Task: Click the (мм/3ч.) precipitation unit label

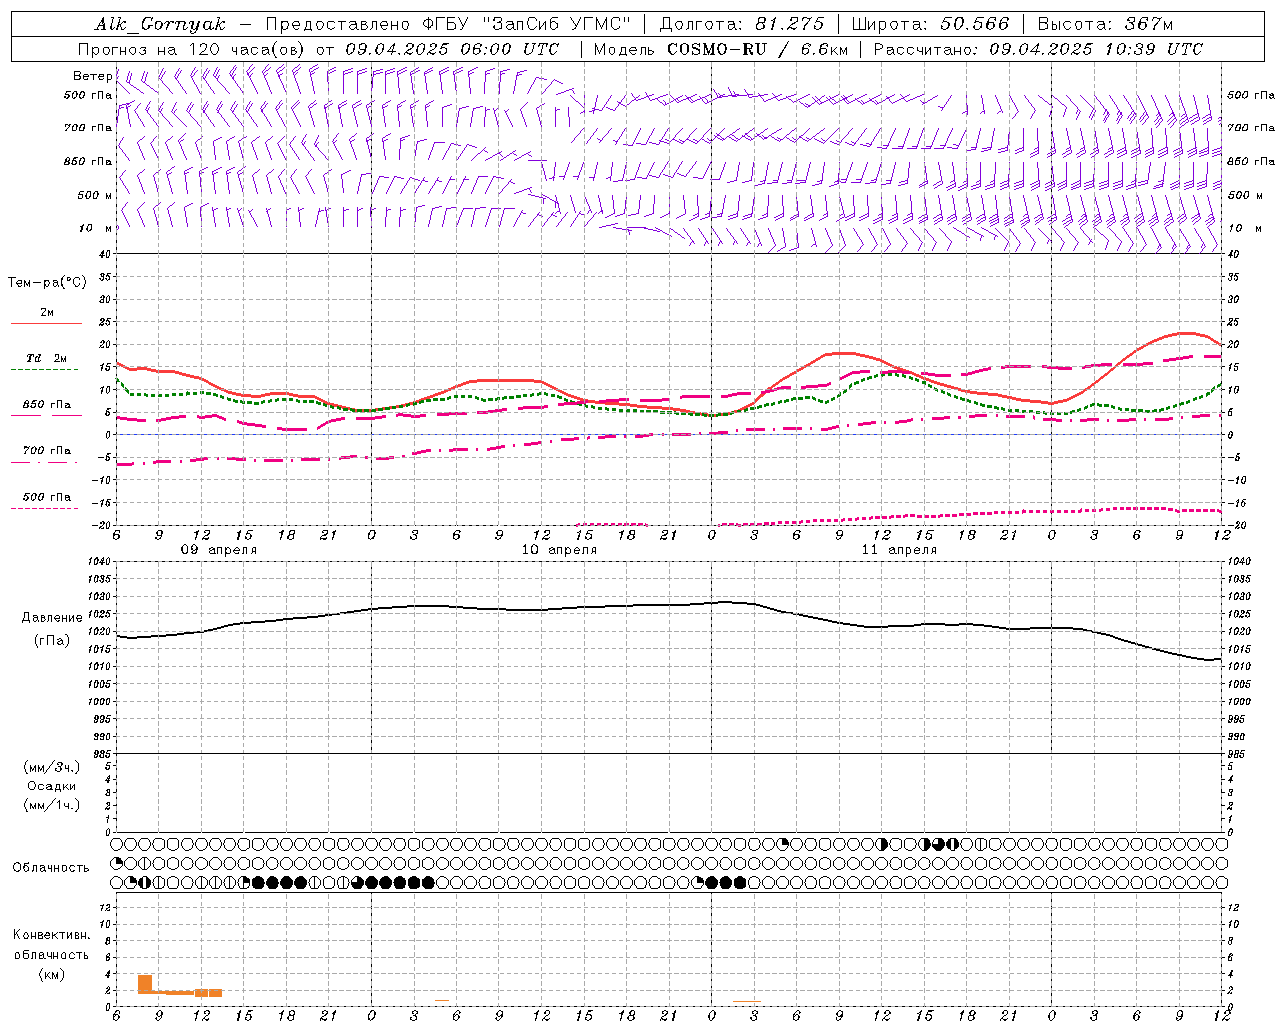Action: 52,767
